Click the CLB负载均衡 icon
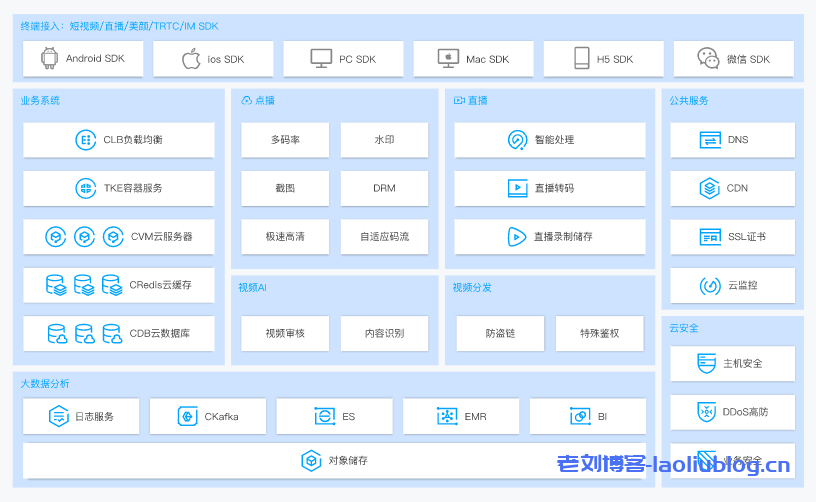This screenshot has height=502, width=816. click(86, 140)
